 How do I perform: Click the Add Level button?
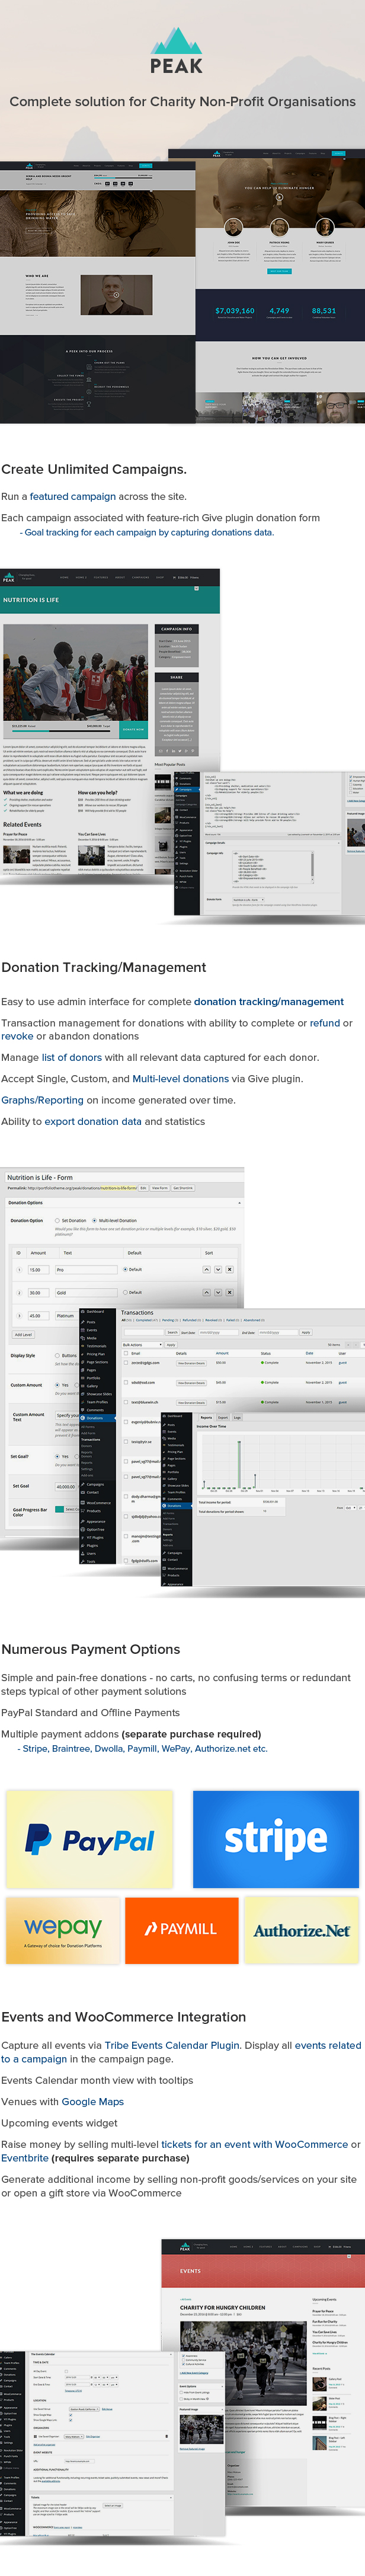(x=23, y=1335)
